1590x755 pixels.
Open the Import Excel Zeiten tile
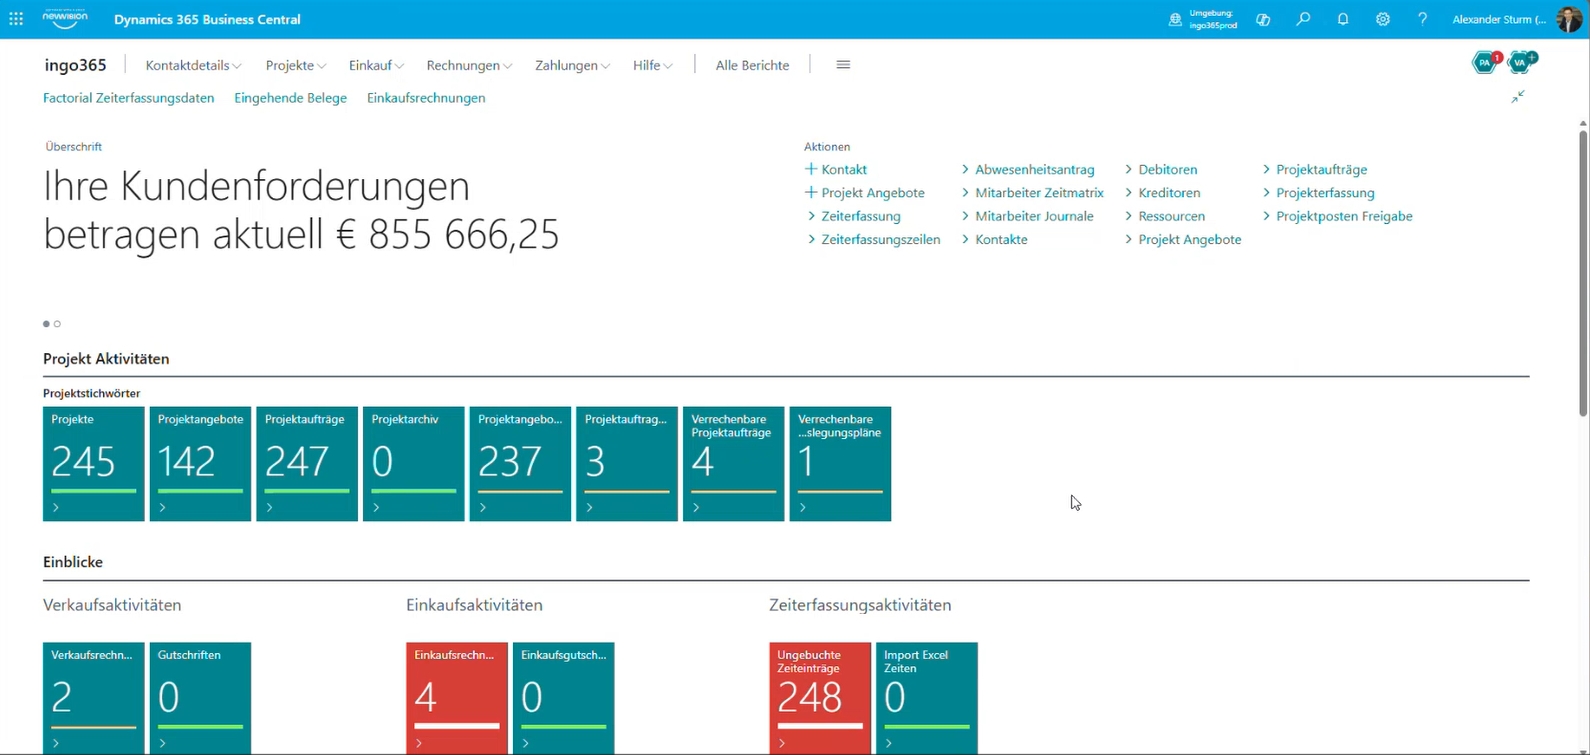pyautogui.click(x=927, y=698)
